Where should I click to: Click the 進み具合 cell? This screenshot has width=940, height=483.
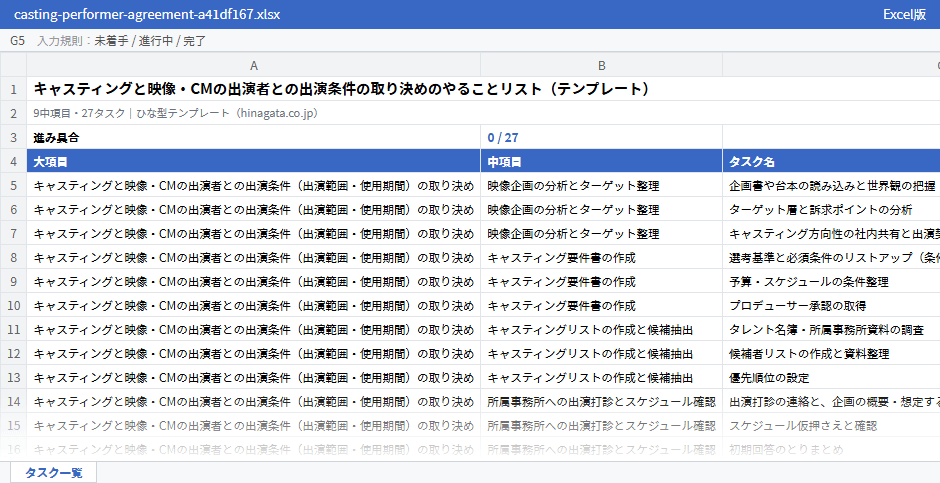[254, 137]
